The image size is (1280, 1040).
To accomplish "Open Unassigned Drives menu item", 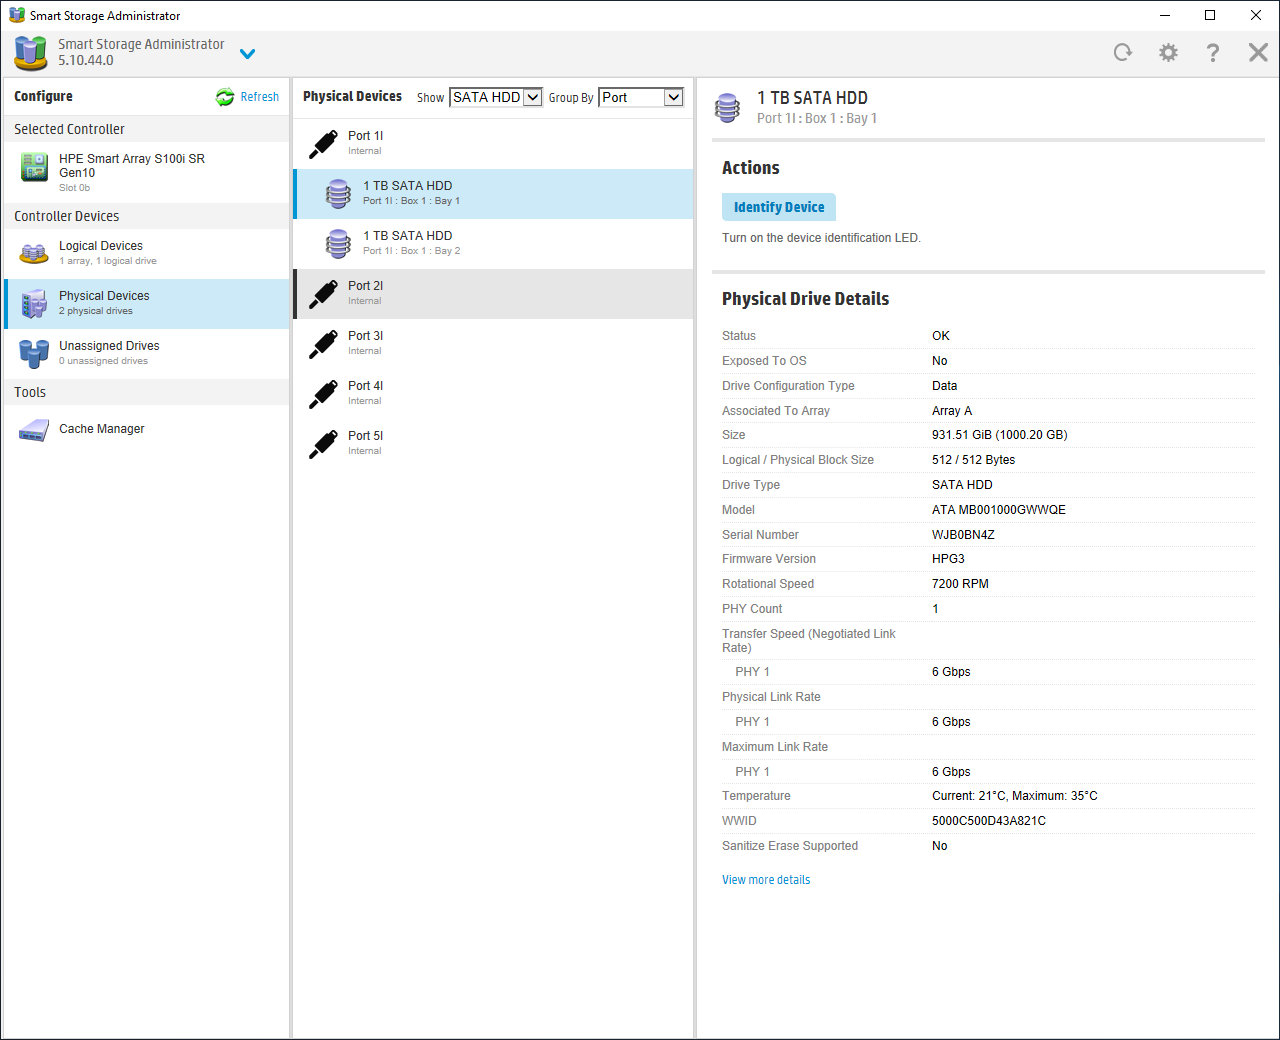I will [x=146, y=354].
